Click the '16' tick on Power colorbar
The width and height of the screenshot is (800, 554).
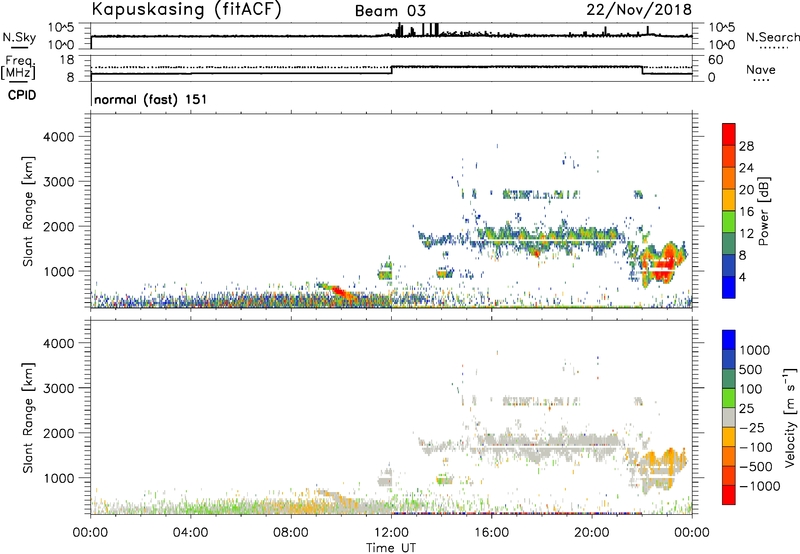pyautogui.click(x=746, y=212)
